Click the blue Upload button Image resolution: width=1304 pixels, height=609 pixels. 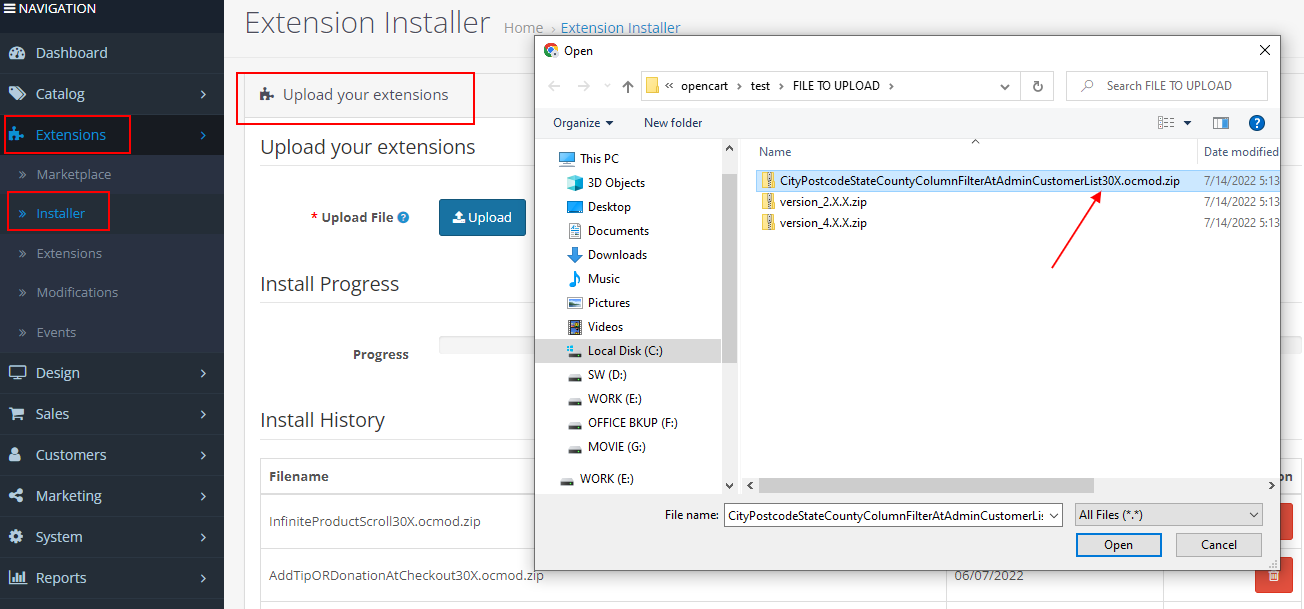482,217
